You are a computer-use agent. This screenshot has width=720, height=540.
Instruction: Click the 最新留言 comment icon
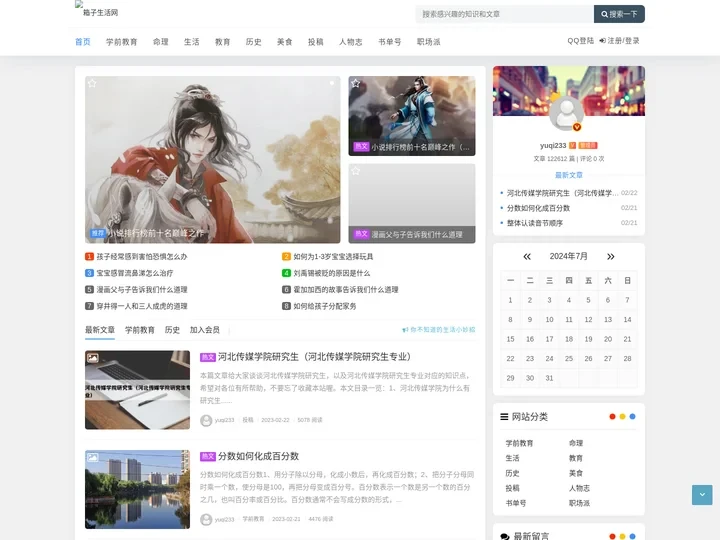505,536
